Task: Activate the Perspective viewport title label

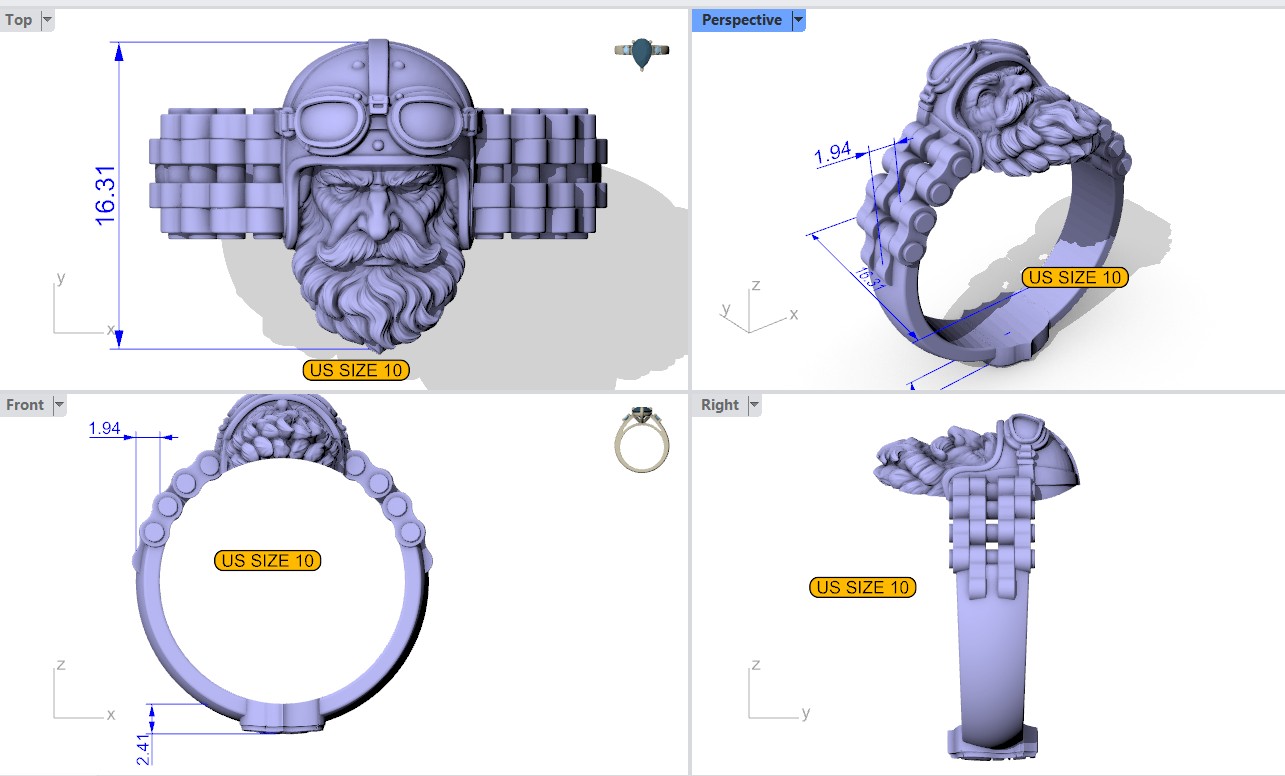Action: (x=742, y=20)
